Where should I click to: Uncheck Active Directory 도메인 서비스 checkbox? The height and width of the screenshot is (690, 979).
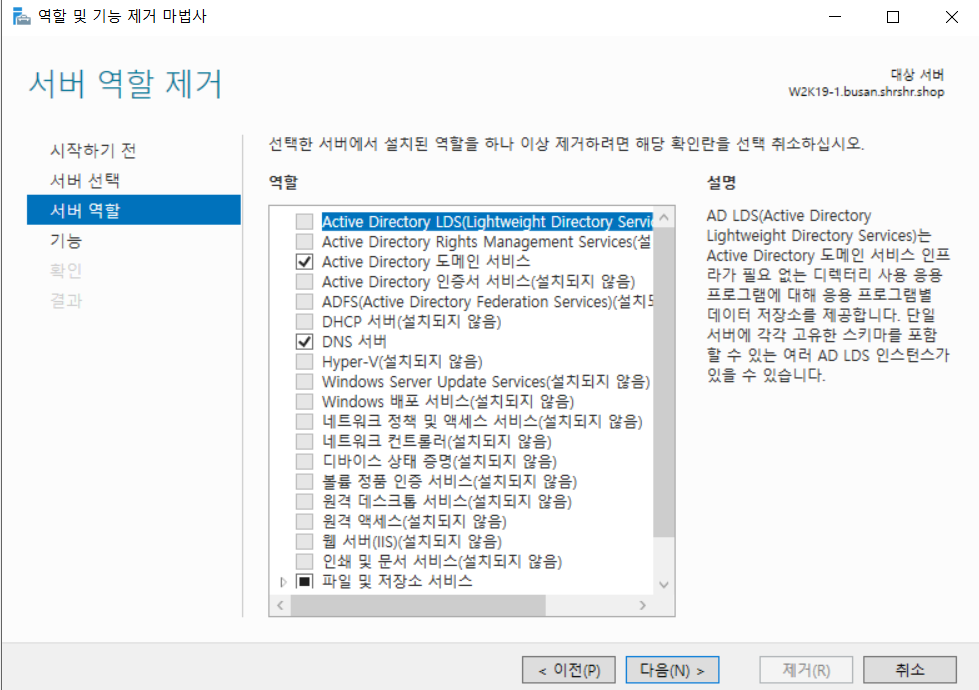305,262
